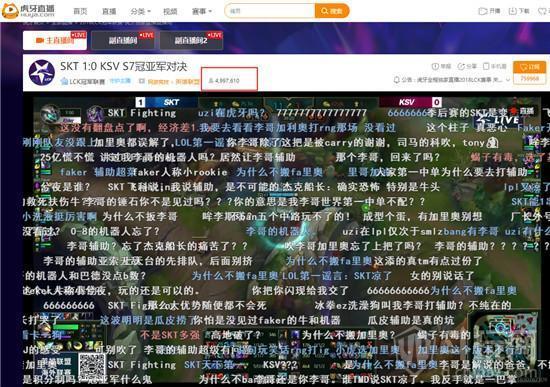
Task: Open the 视频 nav item
Action: [x=170, y=11]
